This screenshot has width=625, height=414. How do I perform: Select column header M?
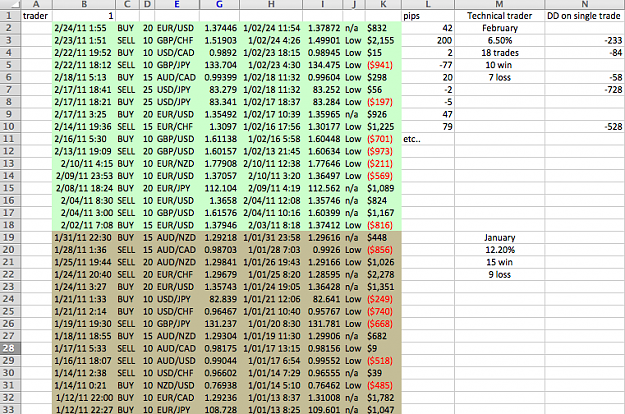(x=499, y=4)
